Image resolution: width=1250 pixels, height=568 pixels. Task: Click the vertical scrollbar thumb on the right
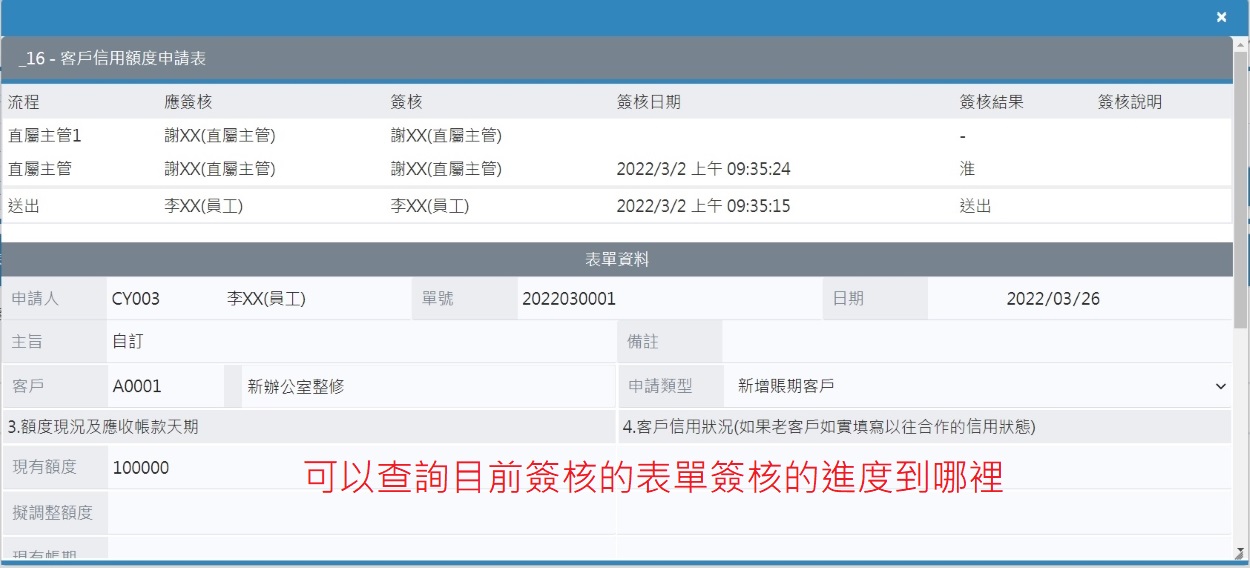point(1240,190)
